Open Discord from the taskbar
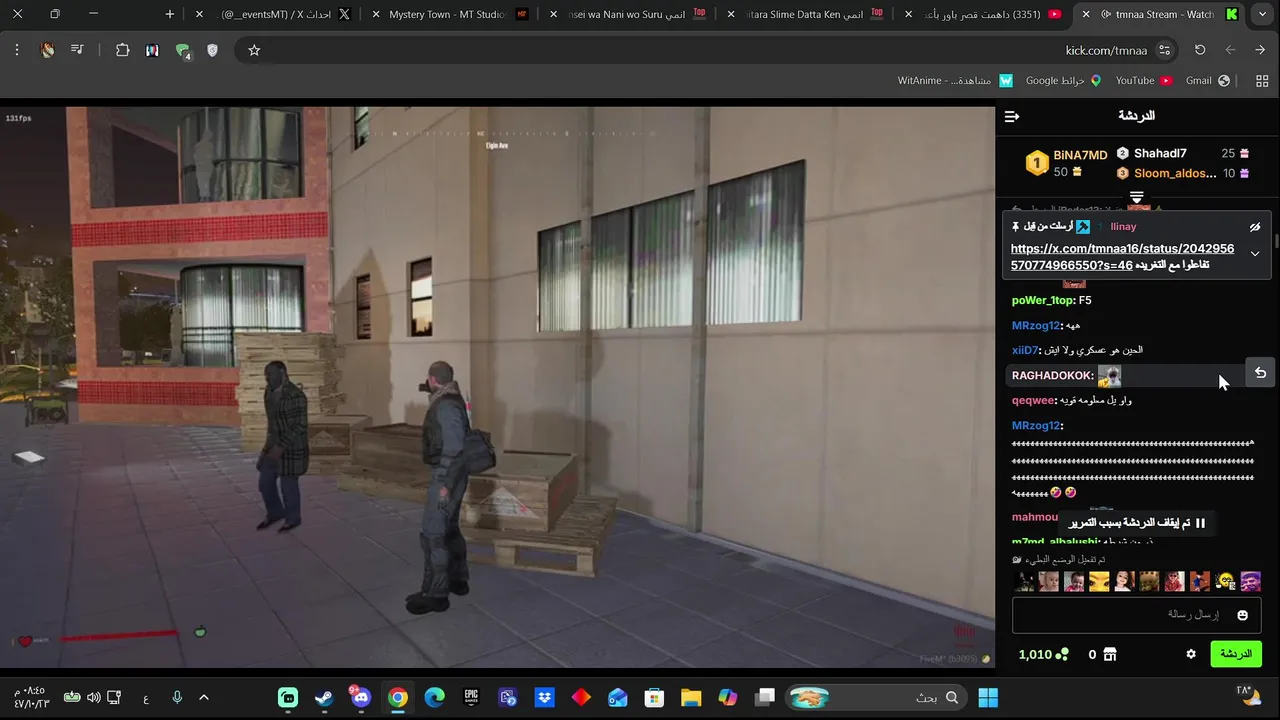Viewport: 1280px width, 720px height. coord(361,697)
